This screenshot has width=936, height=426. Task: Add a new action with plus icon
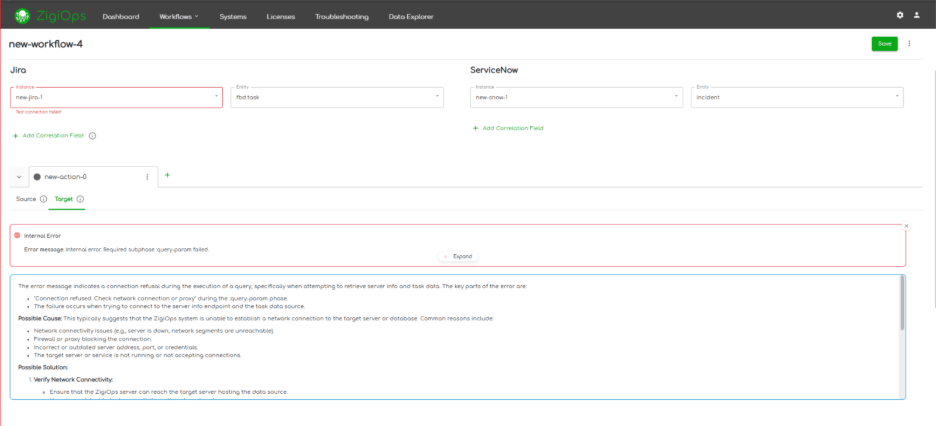(167, 175)
